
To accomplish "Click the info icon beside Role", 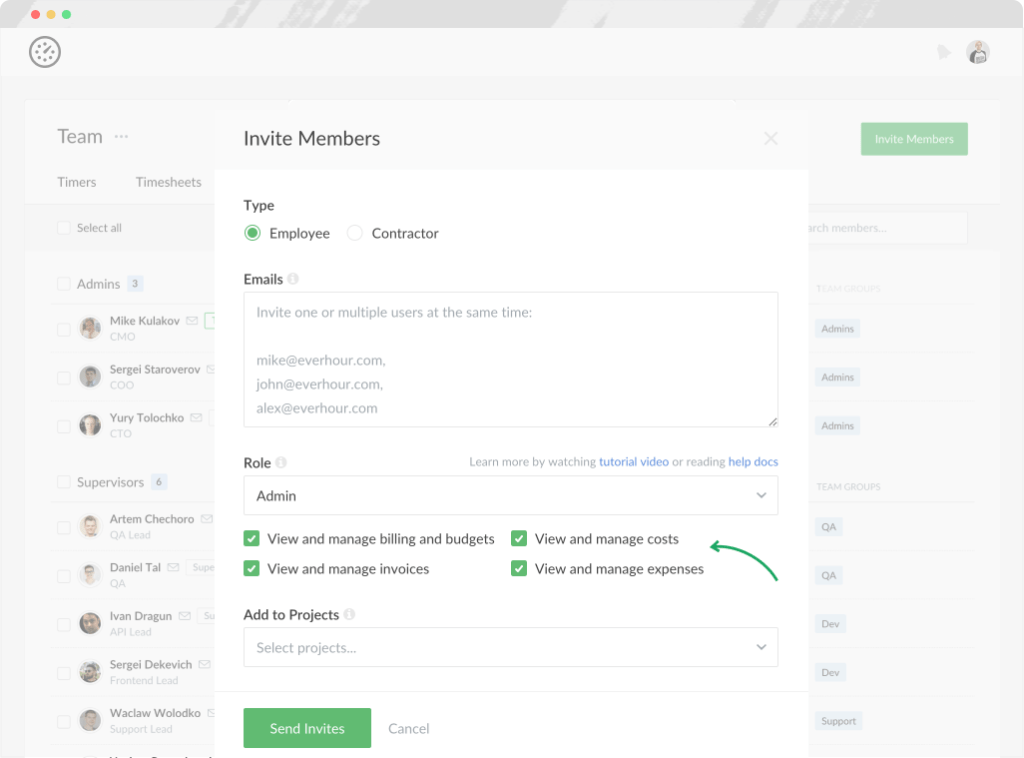I will coord(281,462).
